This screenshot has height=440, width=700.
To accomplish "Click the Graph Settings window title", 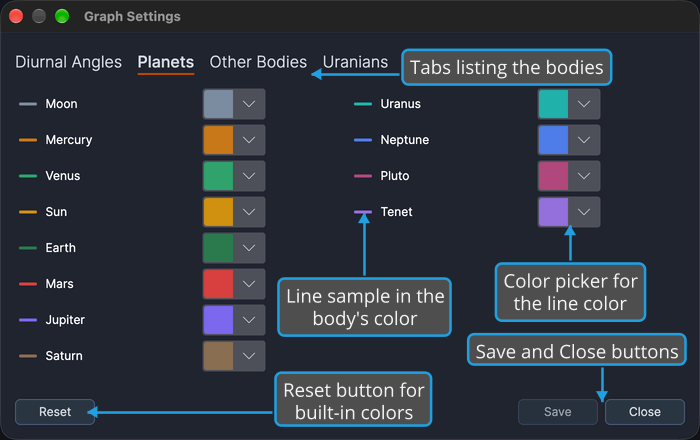I will tap(132, 17).
